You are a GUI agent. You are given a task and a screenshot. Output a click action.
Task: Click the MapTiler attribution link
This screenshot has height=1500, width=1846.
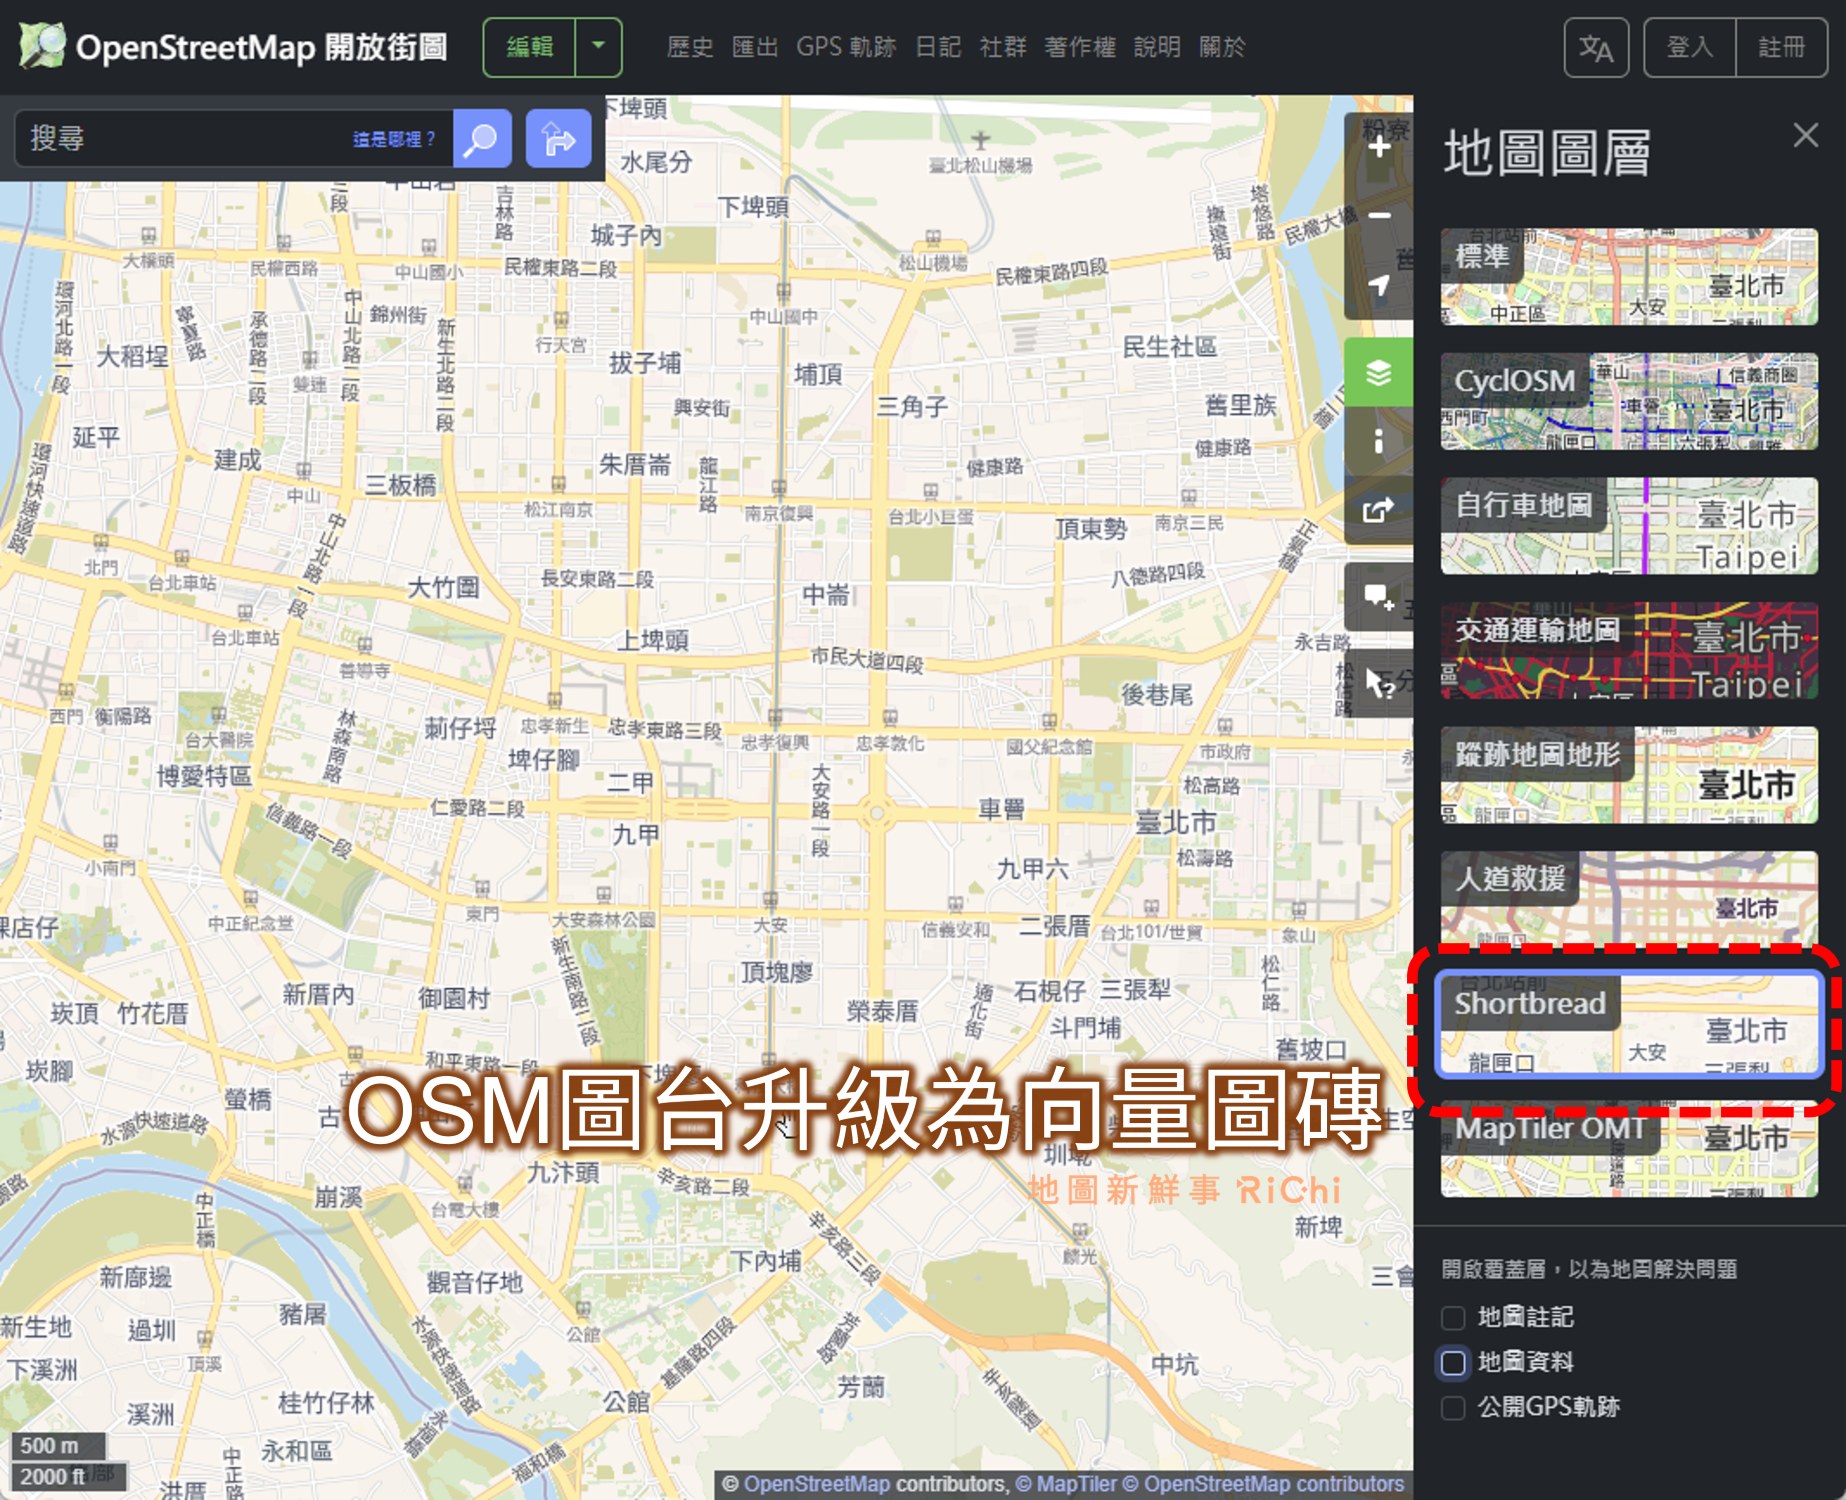pyautogui.click(x=1066, y=1484)
